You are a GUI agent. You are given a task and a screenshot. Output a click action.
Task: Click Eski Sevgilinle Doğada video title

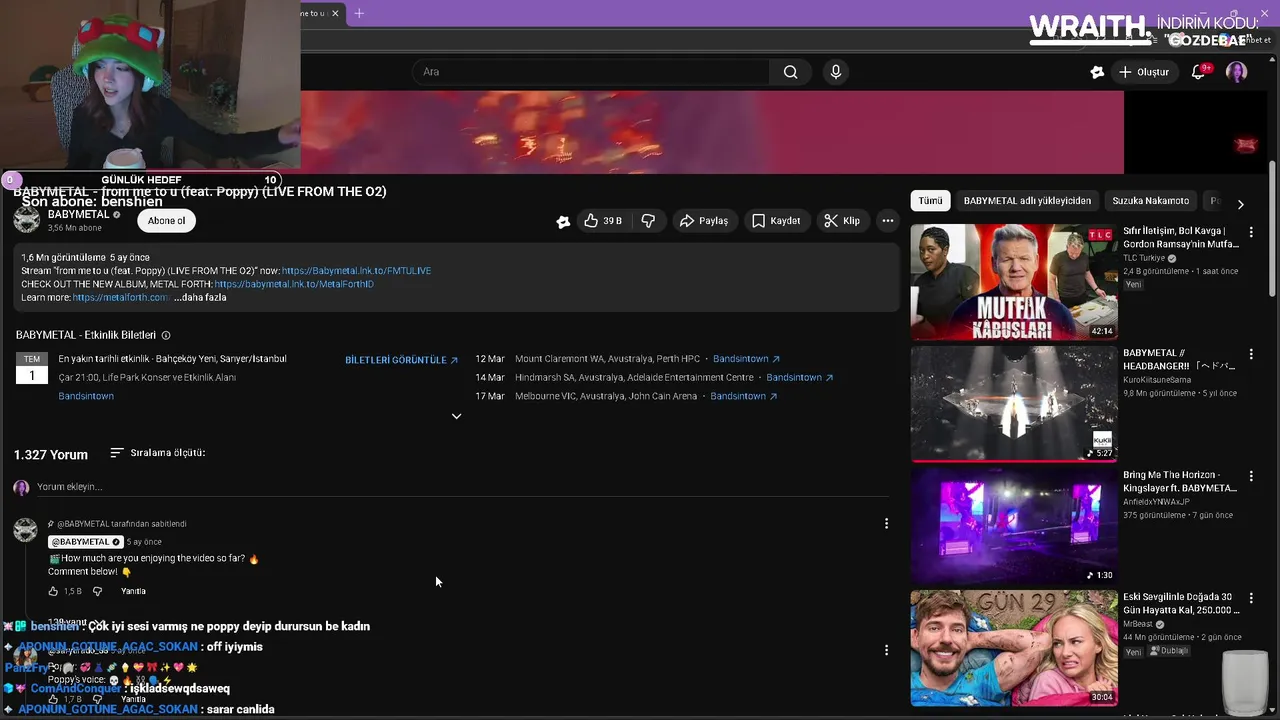1181,603
